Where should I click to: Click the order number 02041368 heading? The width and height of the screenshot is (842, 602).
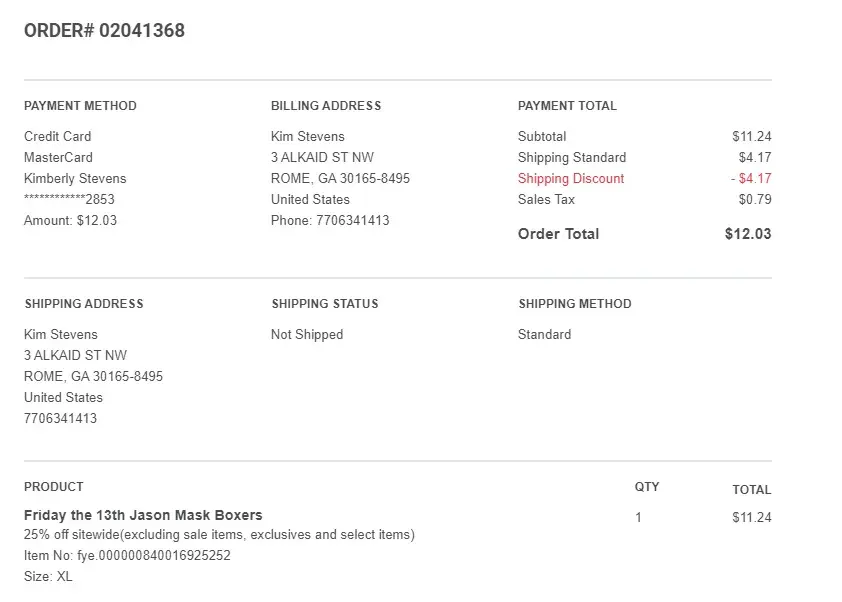click(x=104, y=30)
